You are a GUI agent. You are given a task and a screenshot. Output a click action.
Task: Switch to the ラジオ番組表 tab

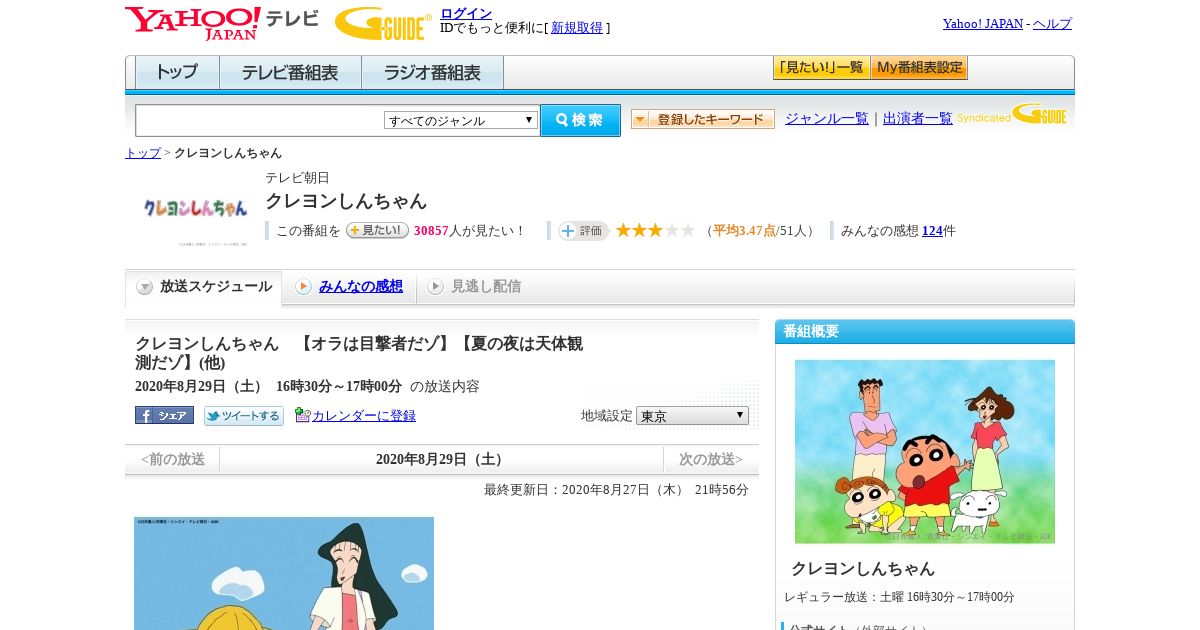click(x=432, y=73)
